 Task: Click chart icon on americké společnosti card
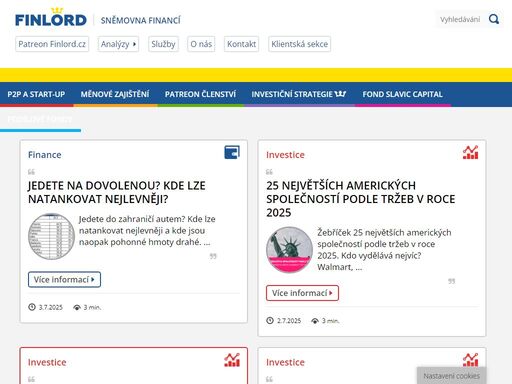(x=471, y=152)
